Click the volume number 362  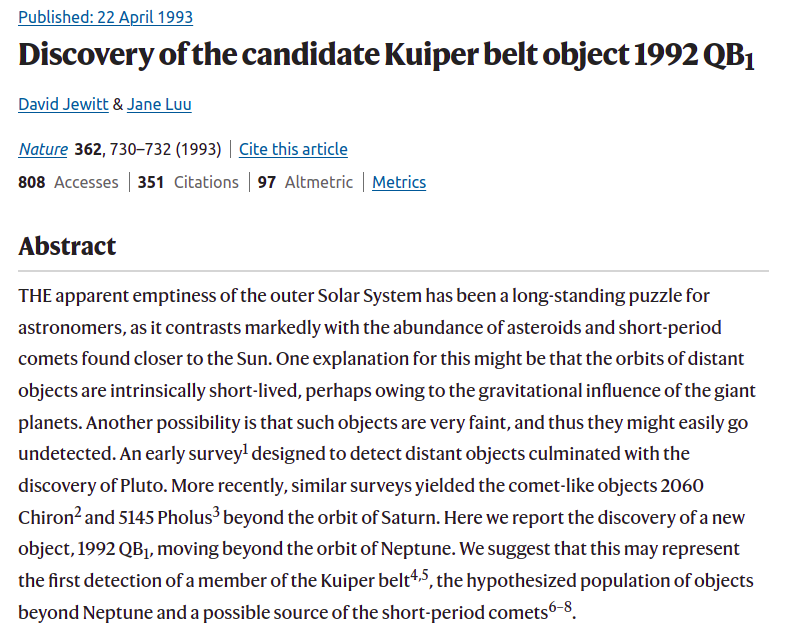pos(88,149)
